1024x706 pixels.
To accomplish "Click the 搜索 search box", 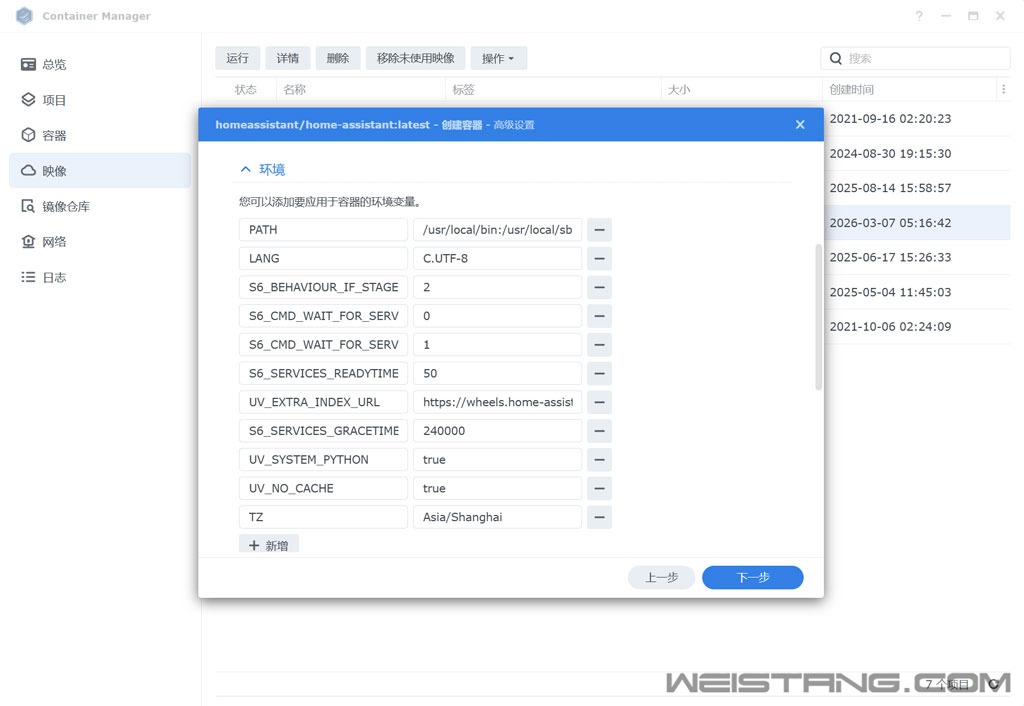I will pyautogui.click(x=924, y=59).
